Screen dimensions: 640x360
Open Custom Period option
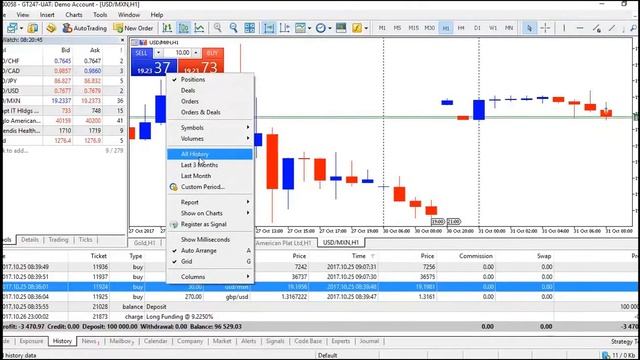[210, 187]
